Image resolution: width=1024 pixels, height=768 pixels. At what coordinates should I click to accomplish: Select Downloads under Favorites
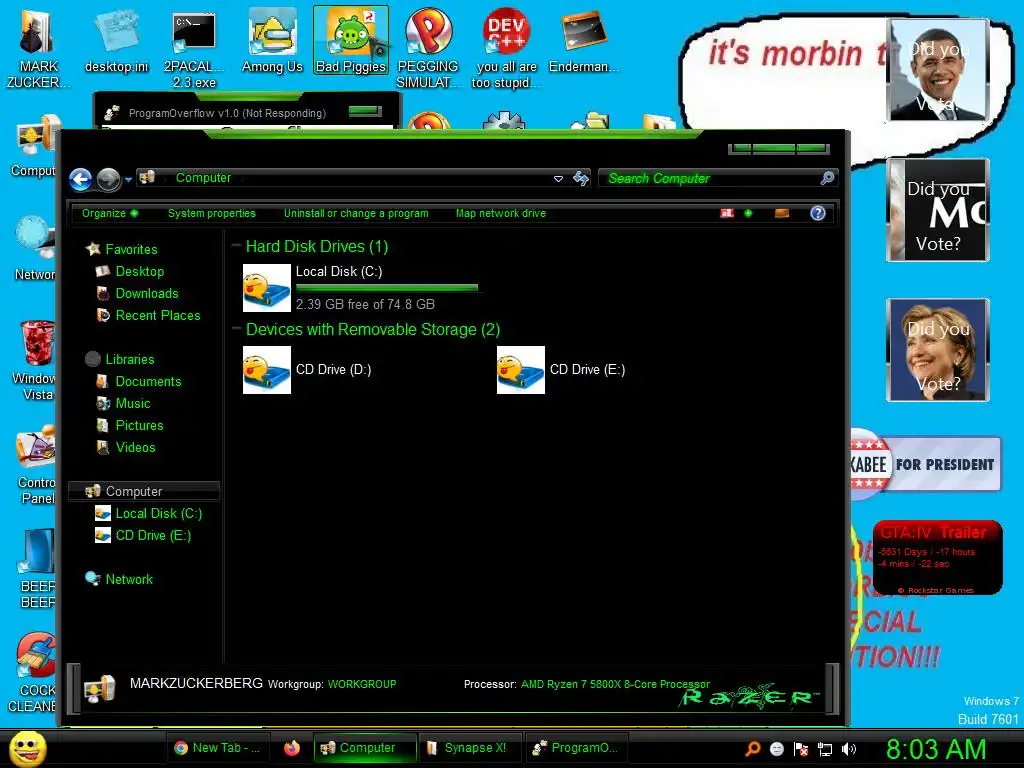pyautogui.click(x=137, y=293)
